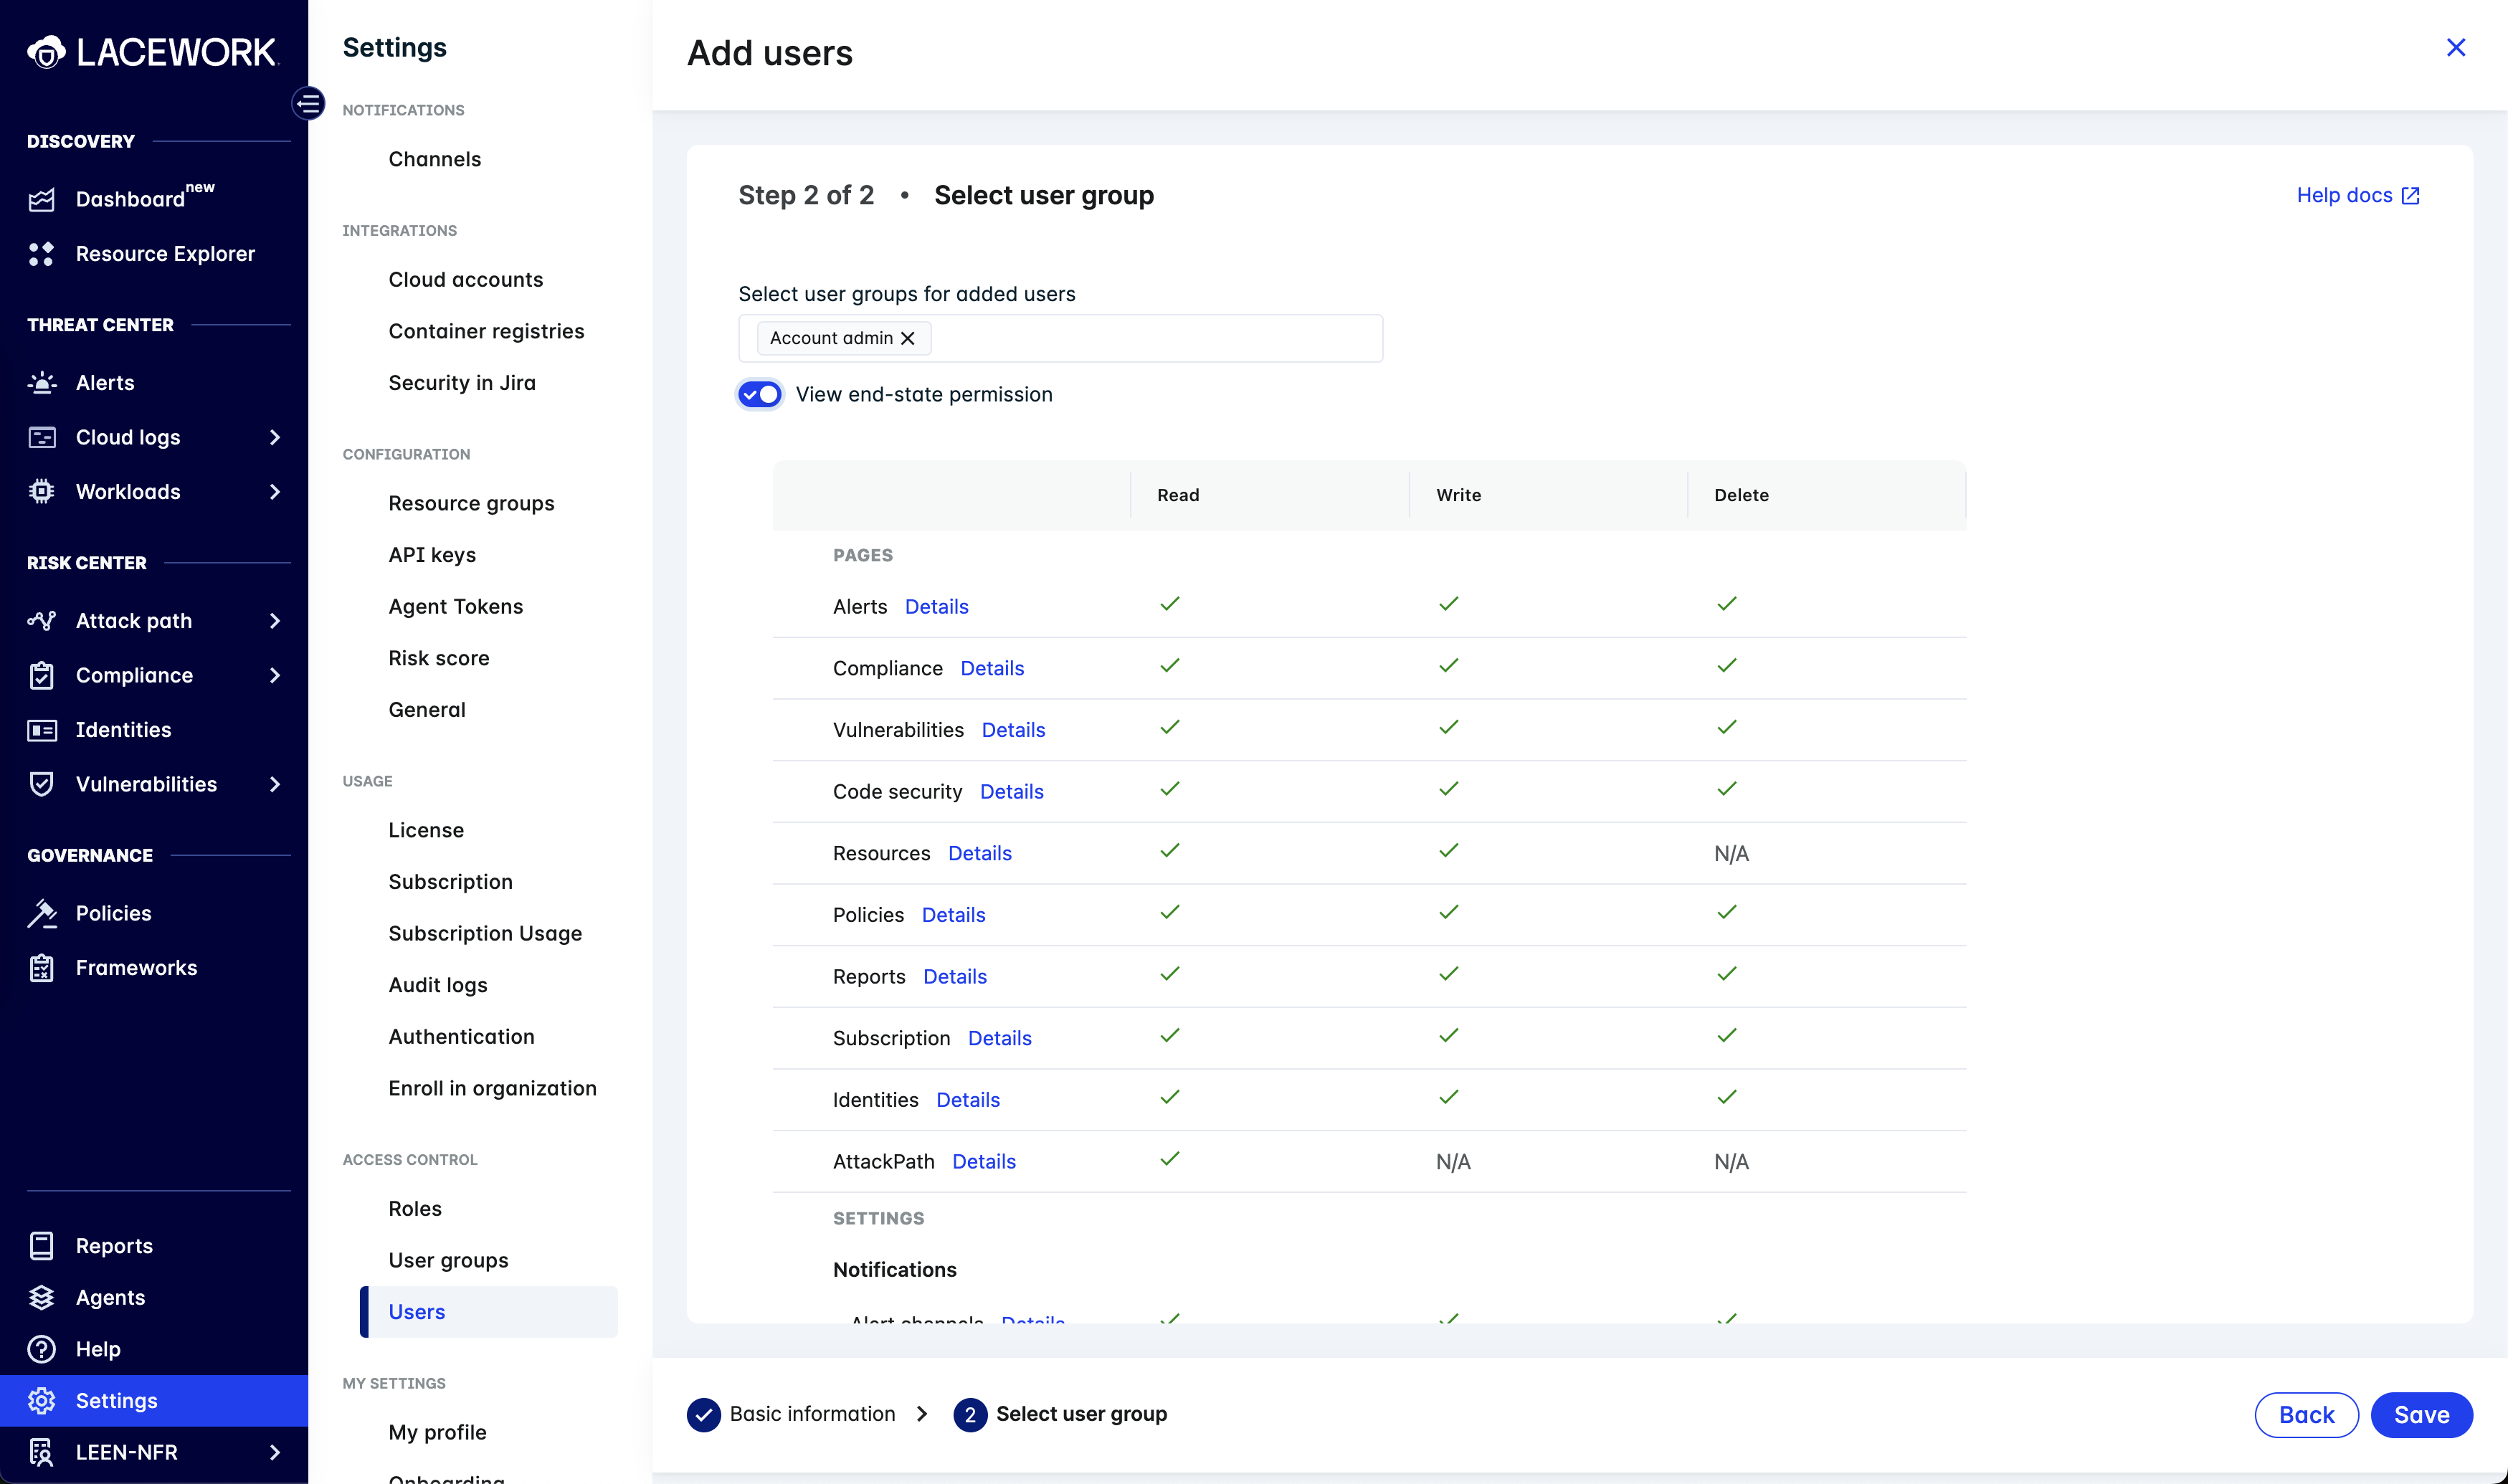Click the Help question mark icon
The width and height of the screenshot is (2508, 1484).
(41, 1349)
